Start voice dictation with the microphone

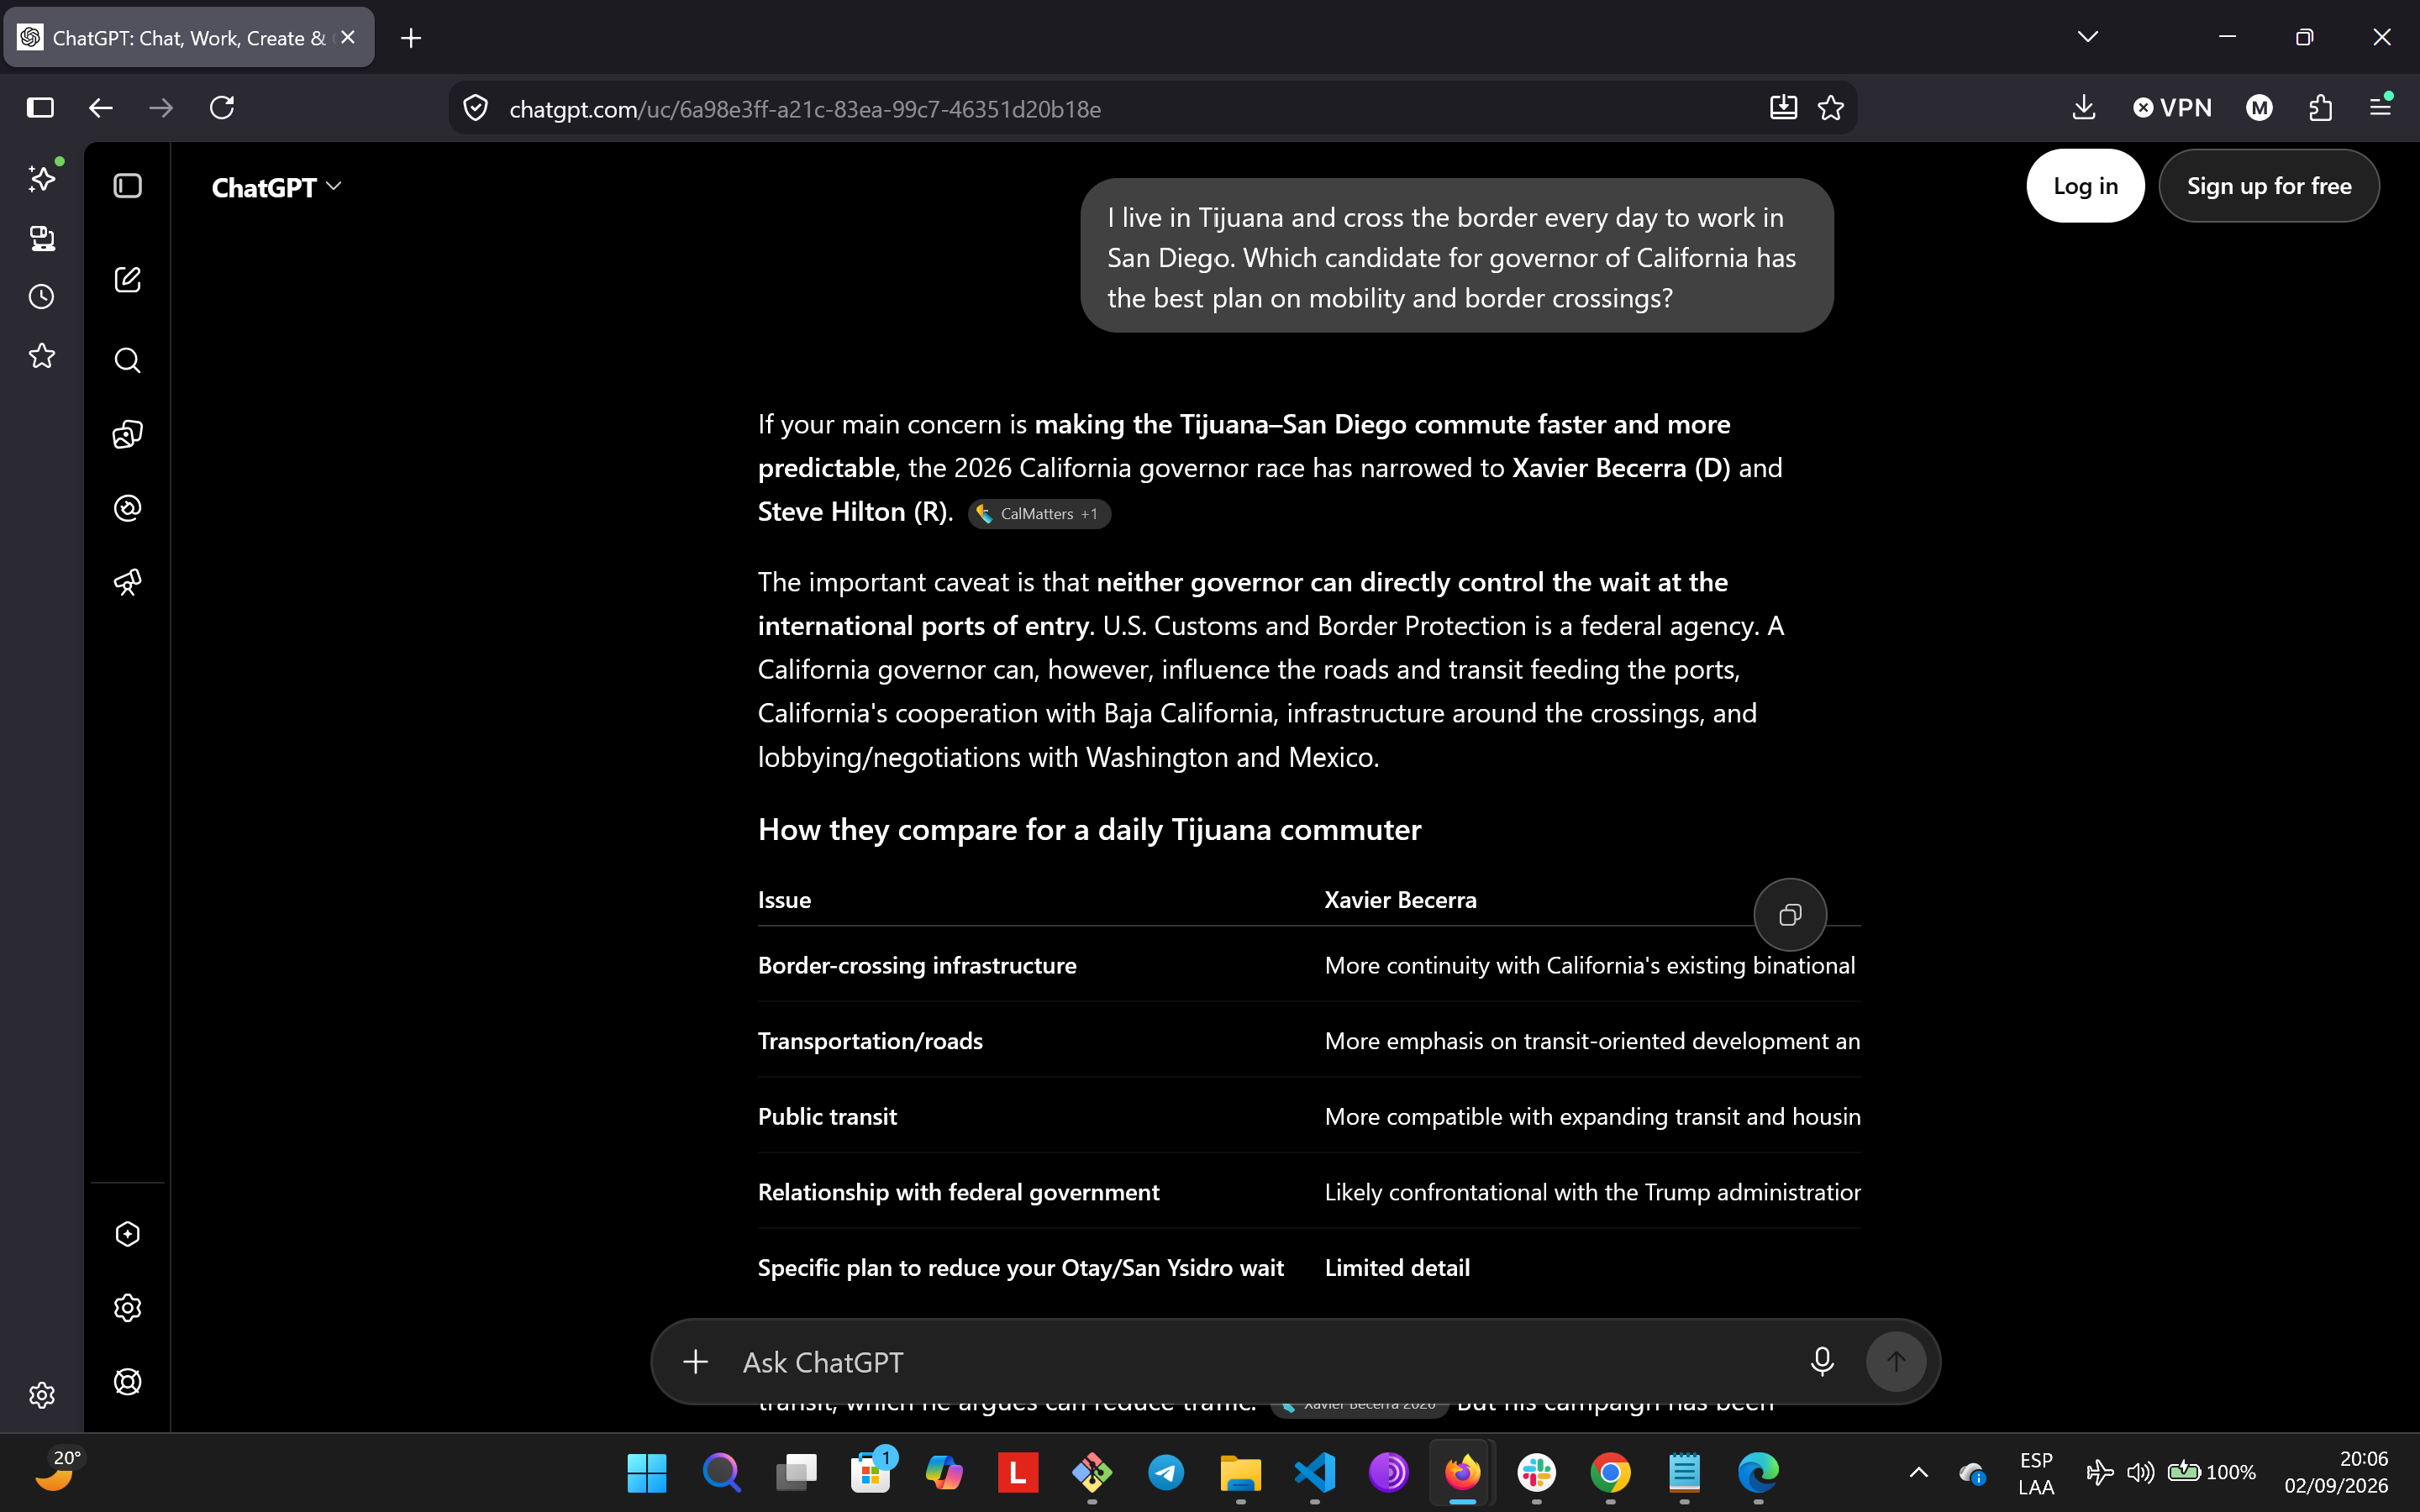[1822, 1362]
